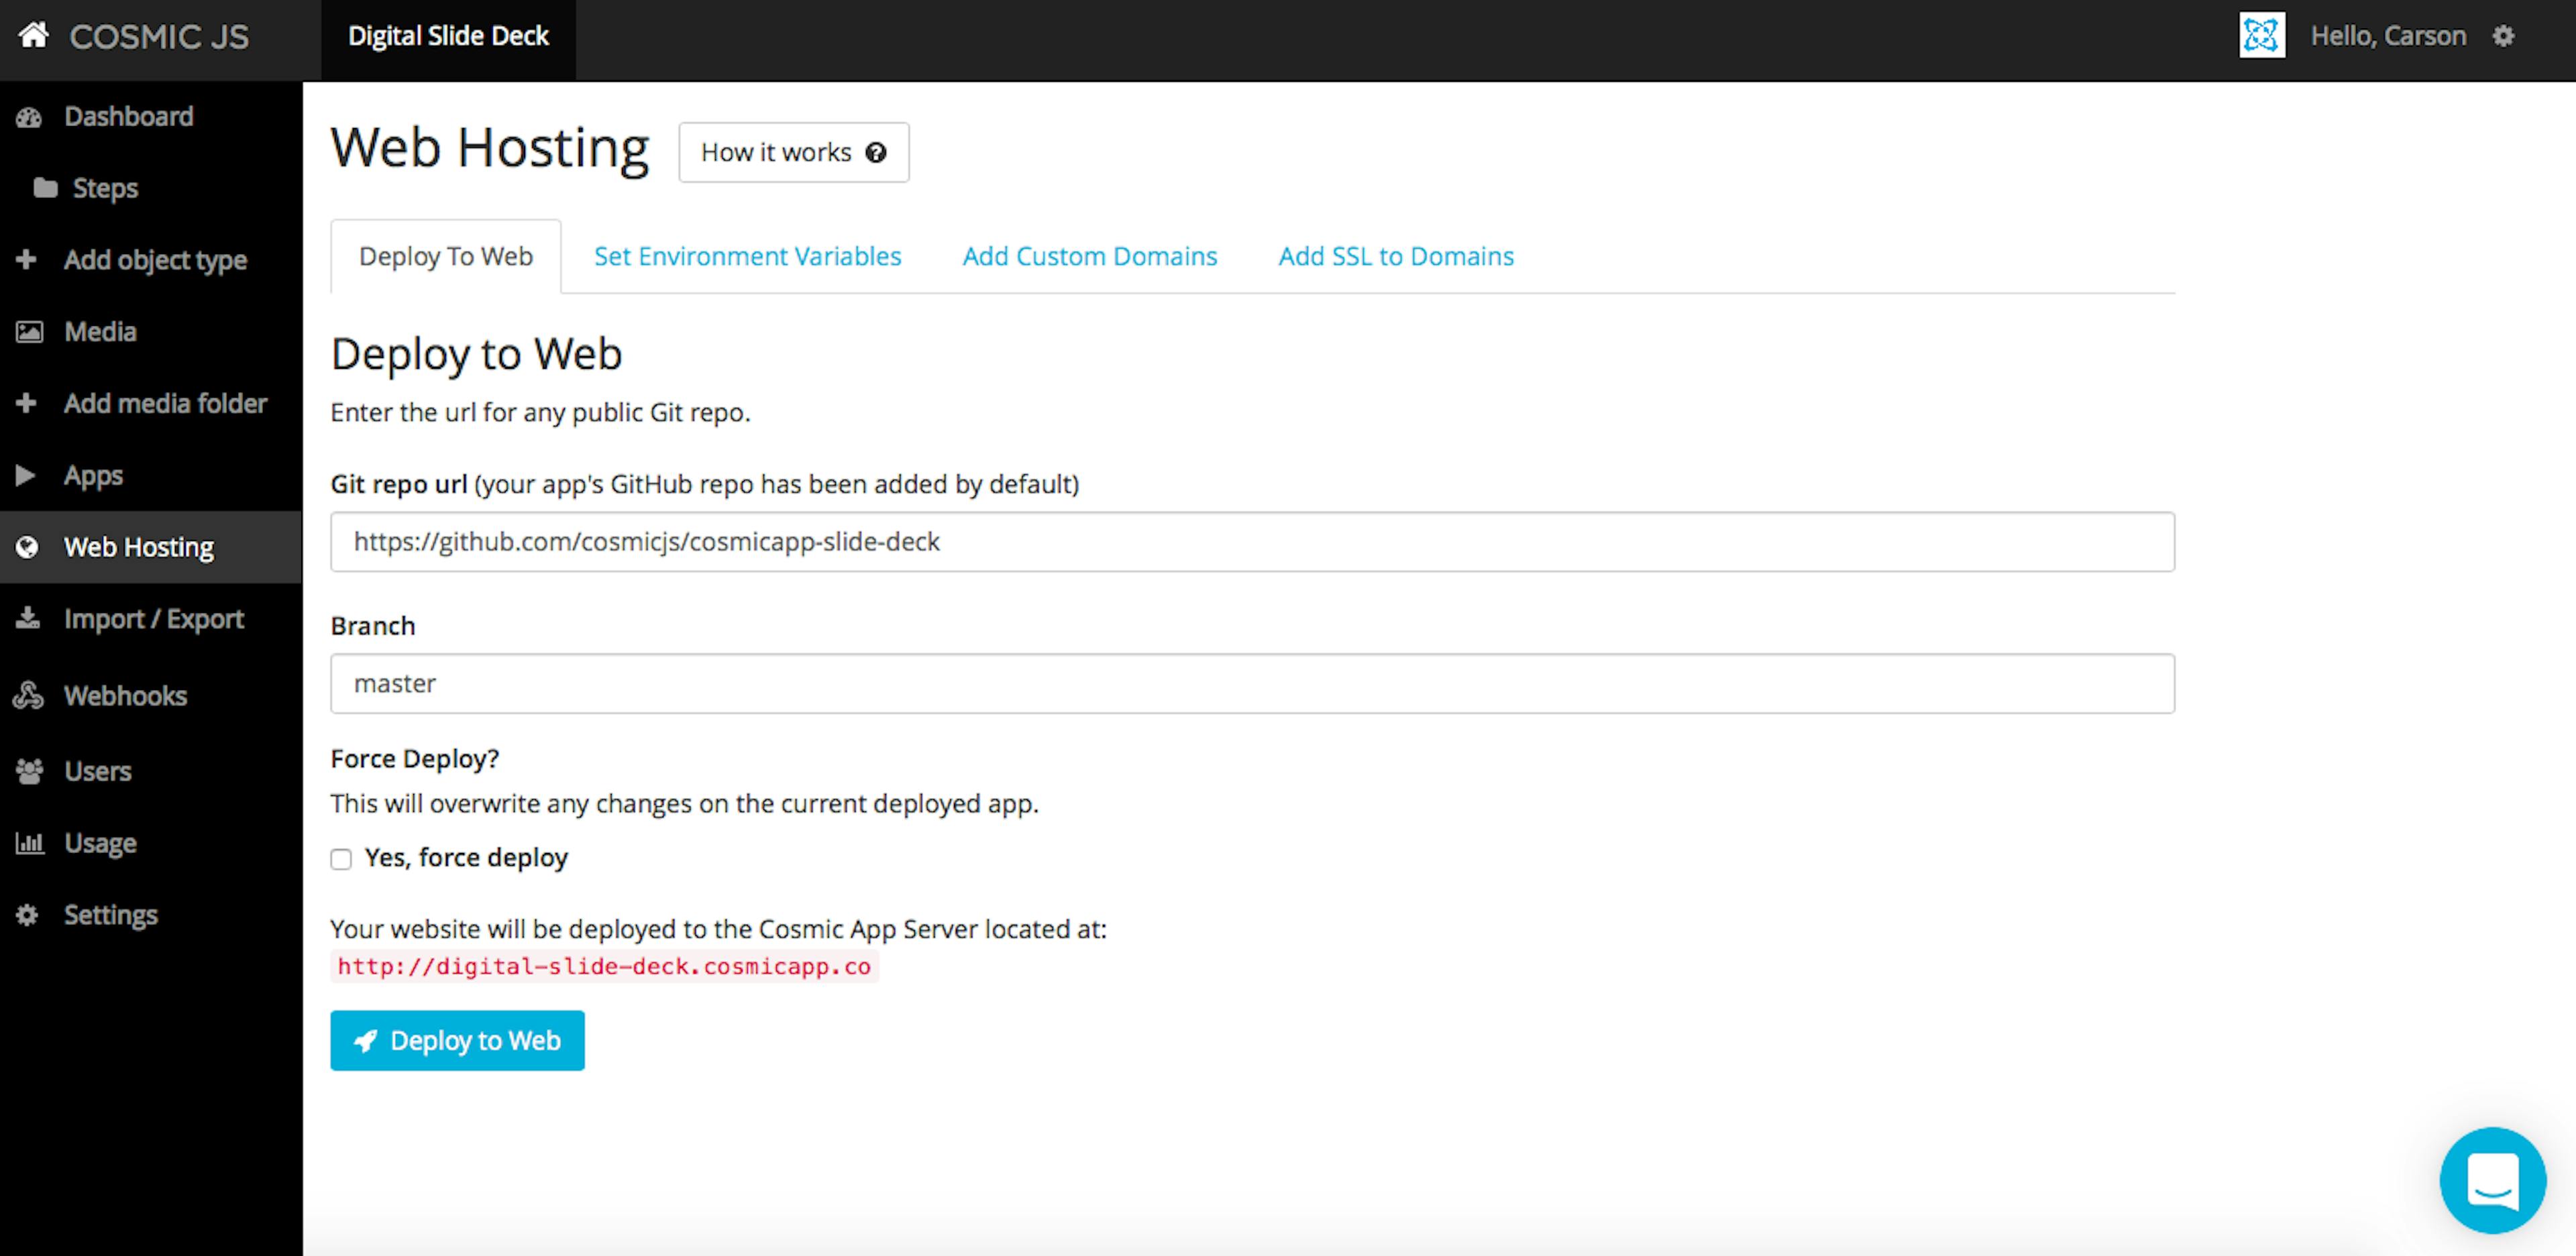Focus the Git repo url input field
This screenshot has height=1256, width=2576.
pos(1252,542)
